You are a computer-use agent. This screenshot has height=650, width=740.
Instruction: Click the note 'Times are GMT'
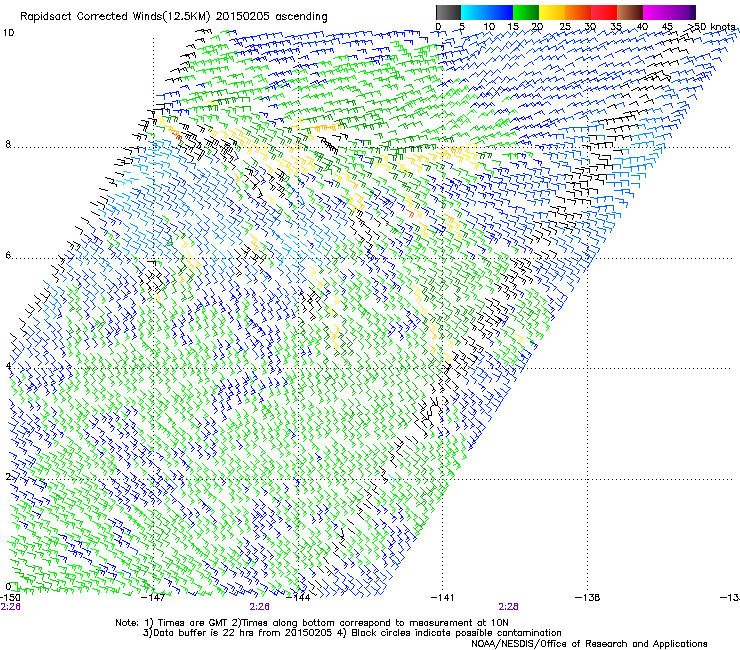[191, 623]
